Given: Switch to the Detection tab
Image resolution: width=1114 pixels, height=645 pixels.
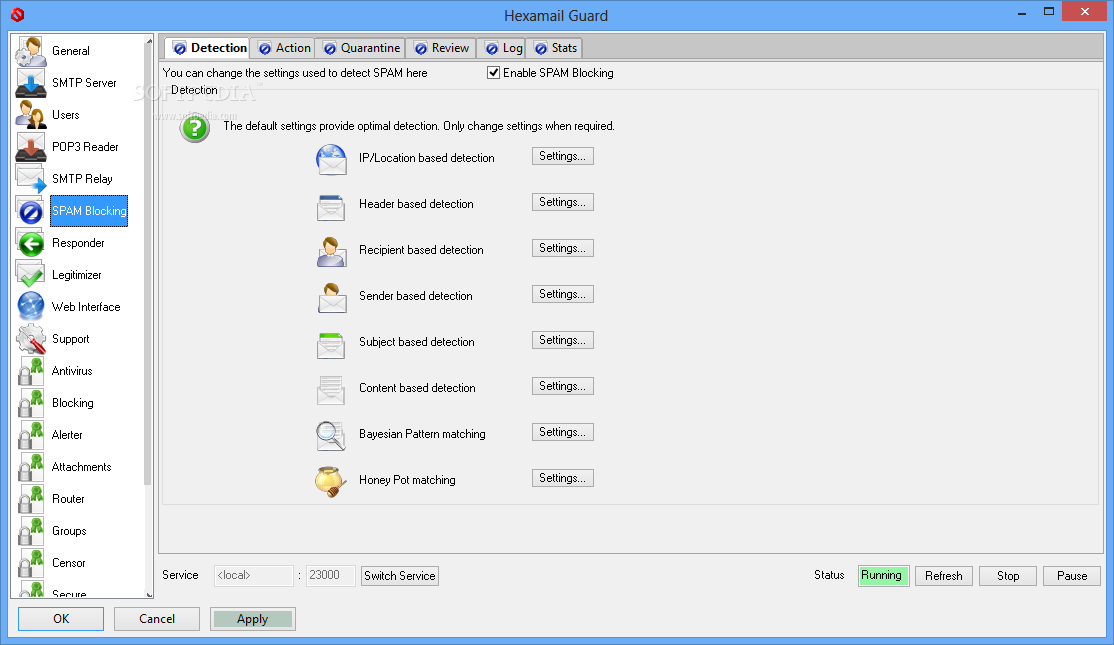Looking at the screenshot, I should click(207, 48).
